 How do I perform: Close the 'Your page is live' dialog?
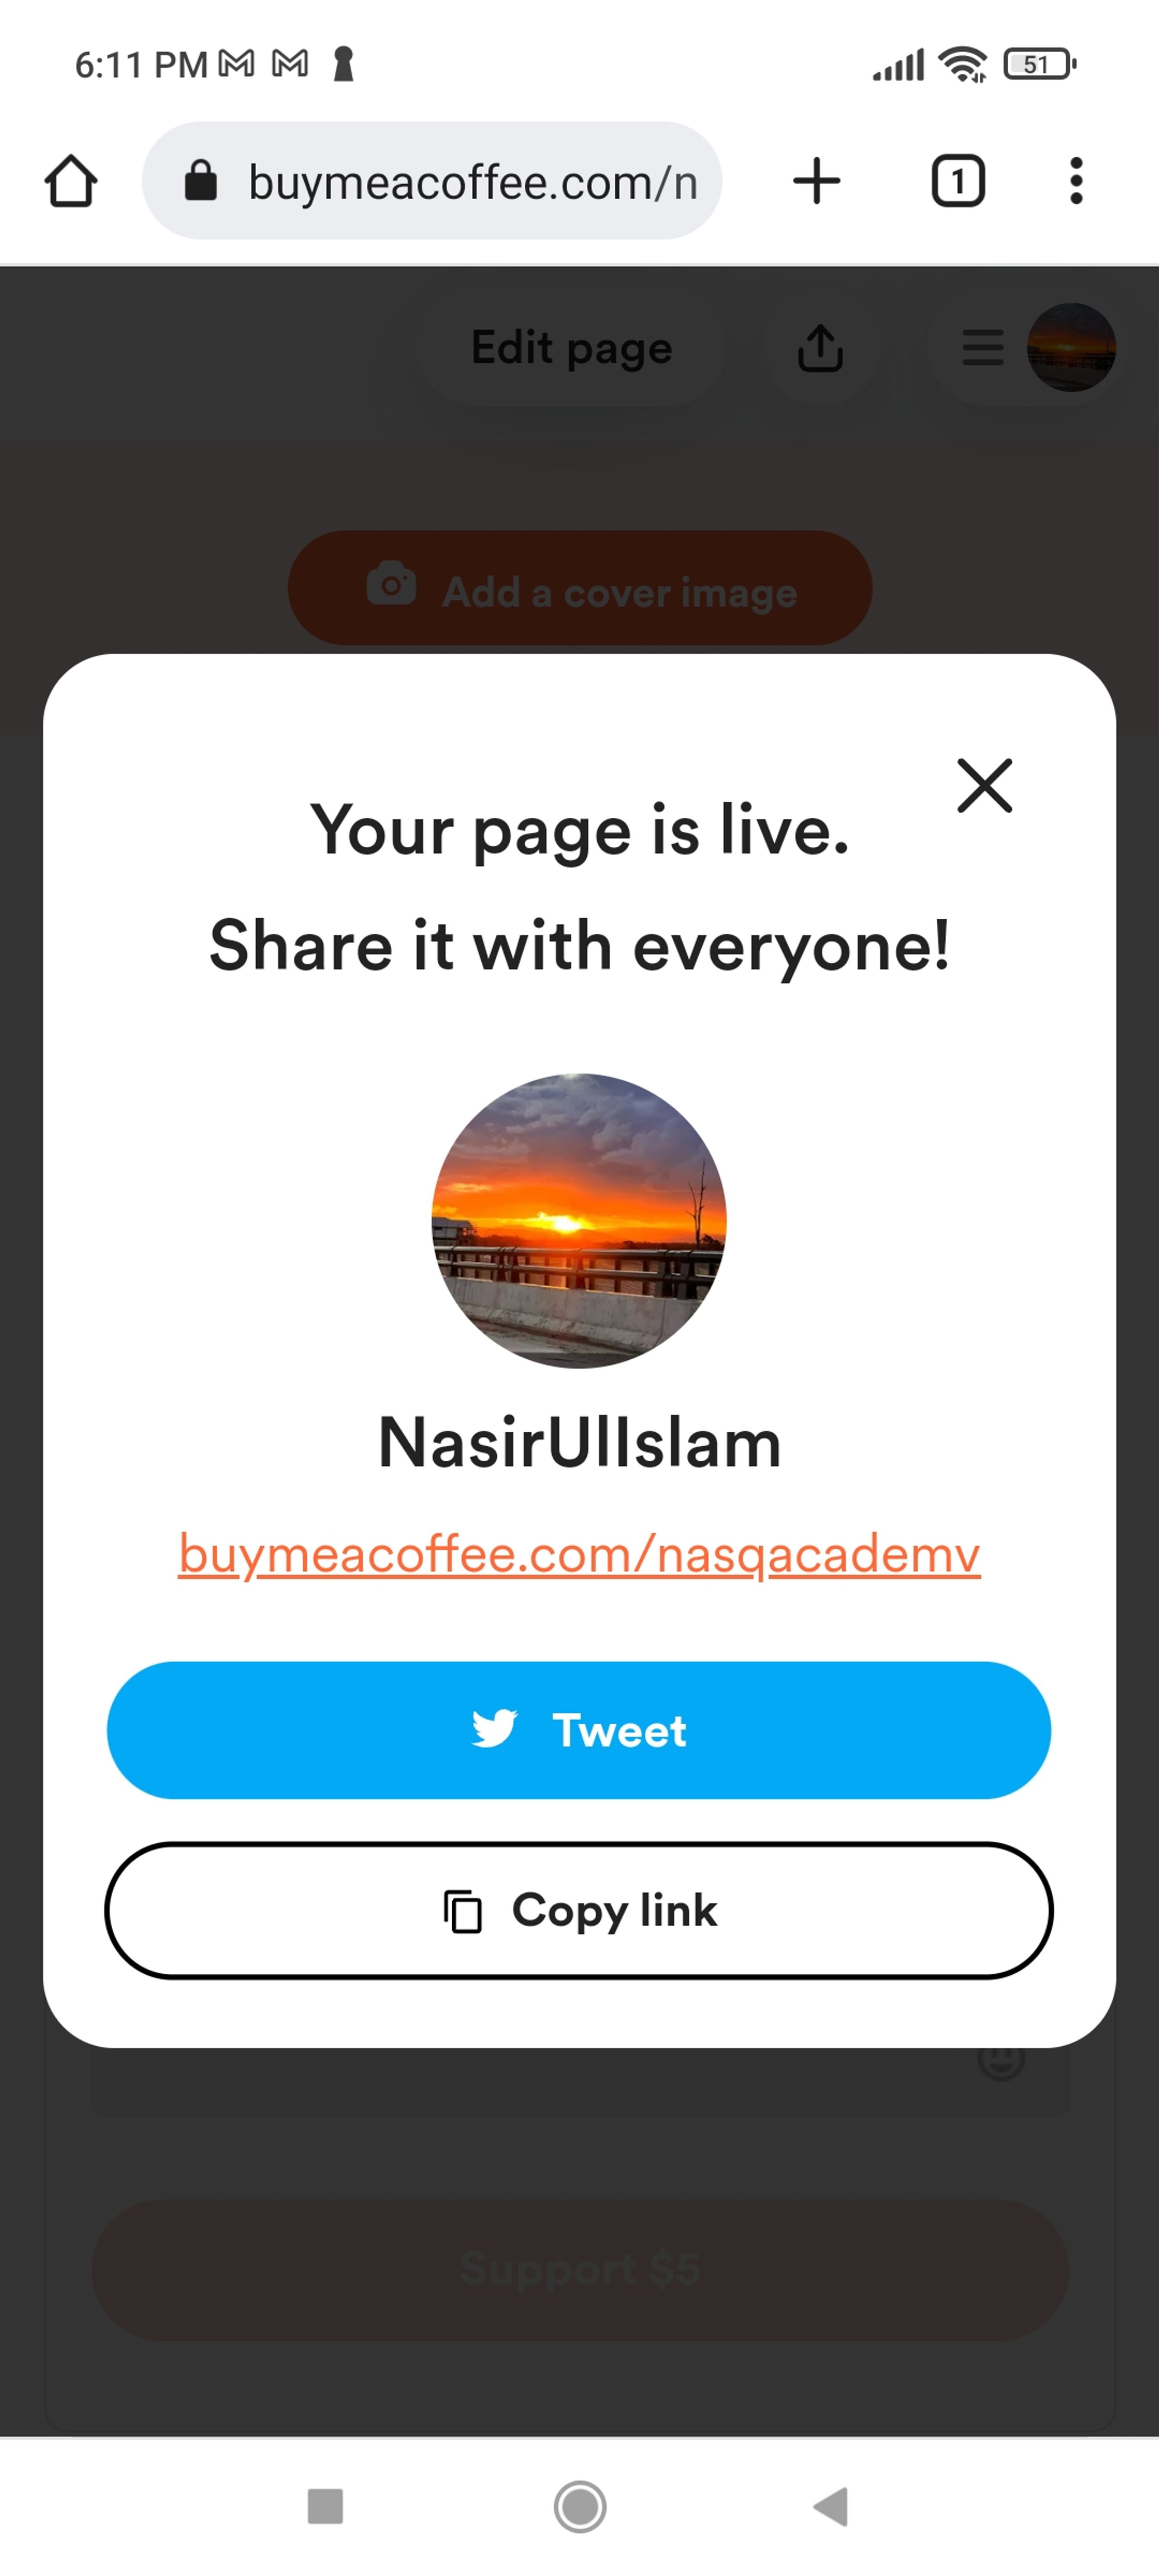[x=985, y=786]
